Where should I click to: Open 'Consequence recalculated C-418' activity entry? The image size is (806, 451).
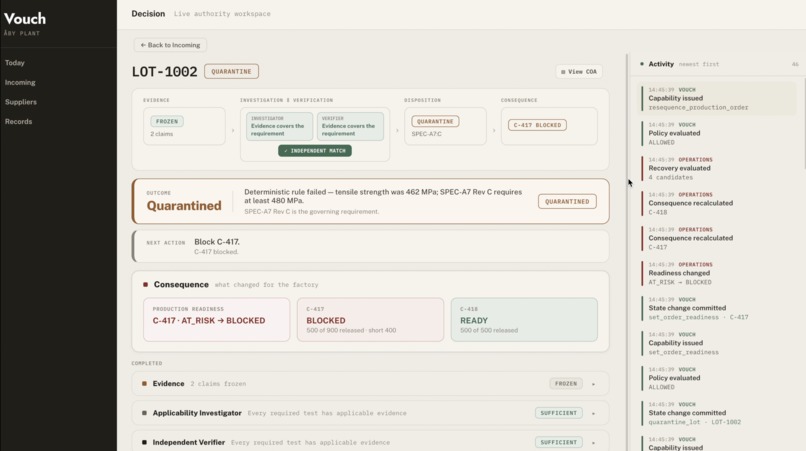pos(717,203)
